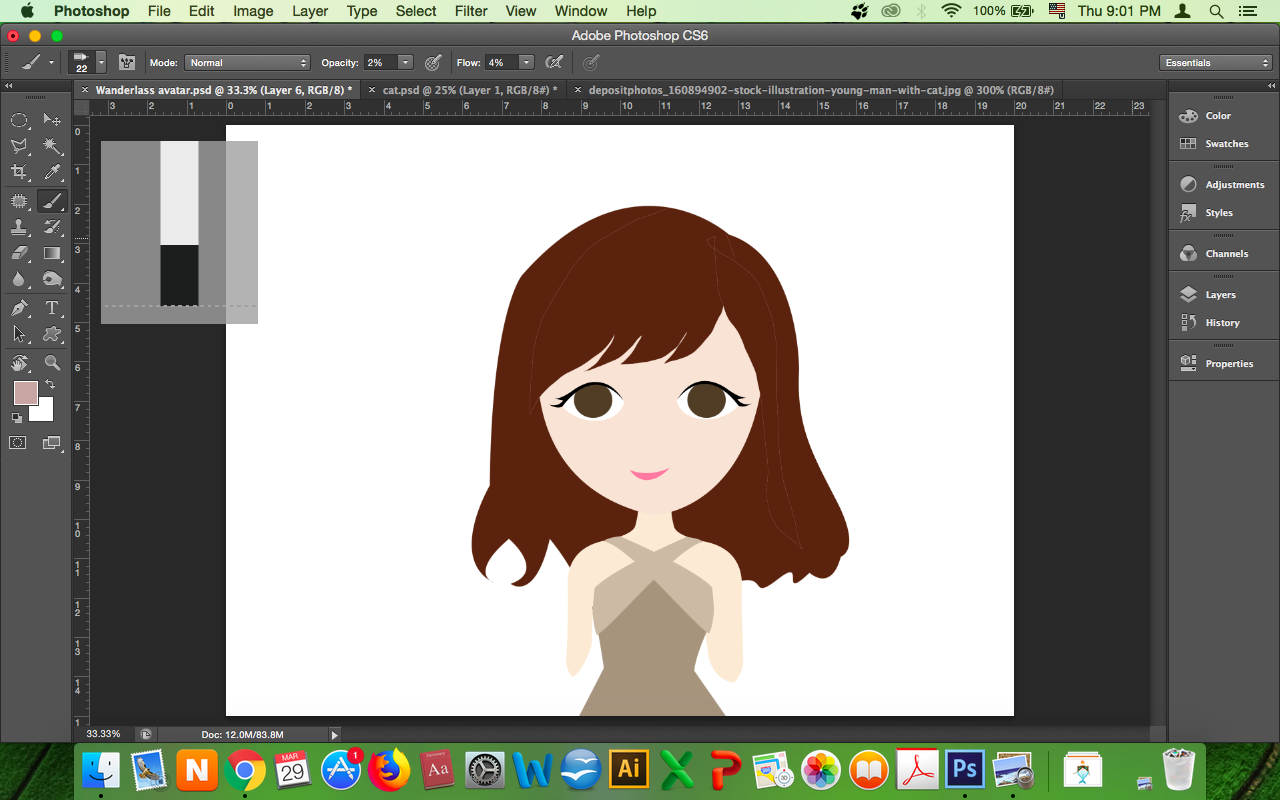Open Google Chrome from the Dock
Image resolution: width=1280 pixels, height=800 pixels.
244,770
